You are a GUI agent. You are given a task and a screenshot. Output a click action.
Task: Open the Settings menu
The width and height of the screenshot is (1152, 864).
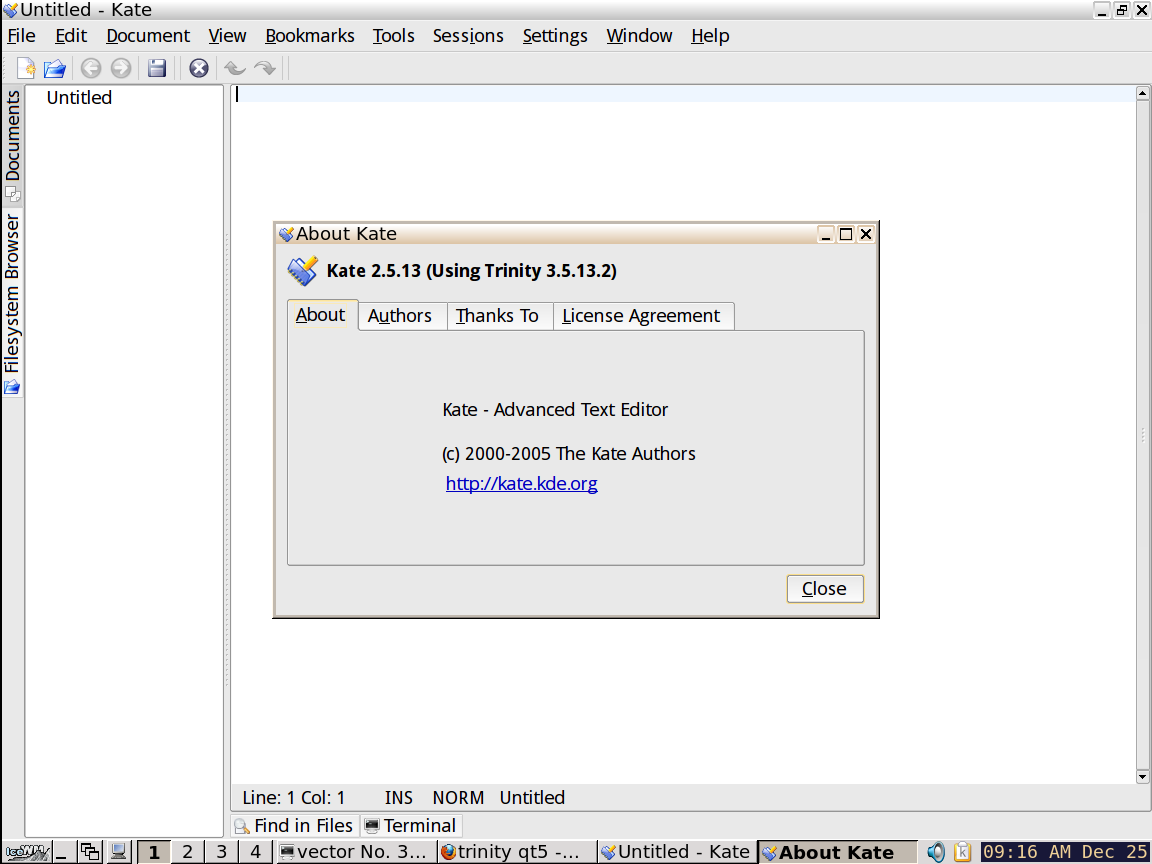(555, 36)
